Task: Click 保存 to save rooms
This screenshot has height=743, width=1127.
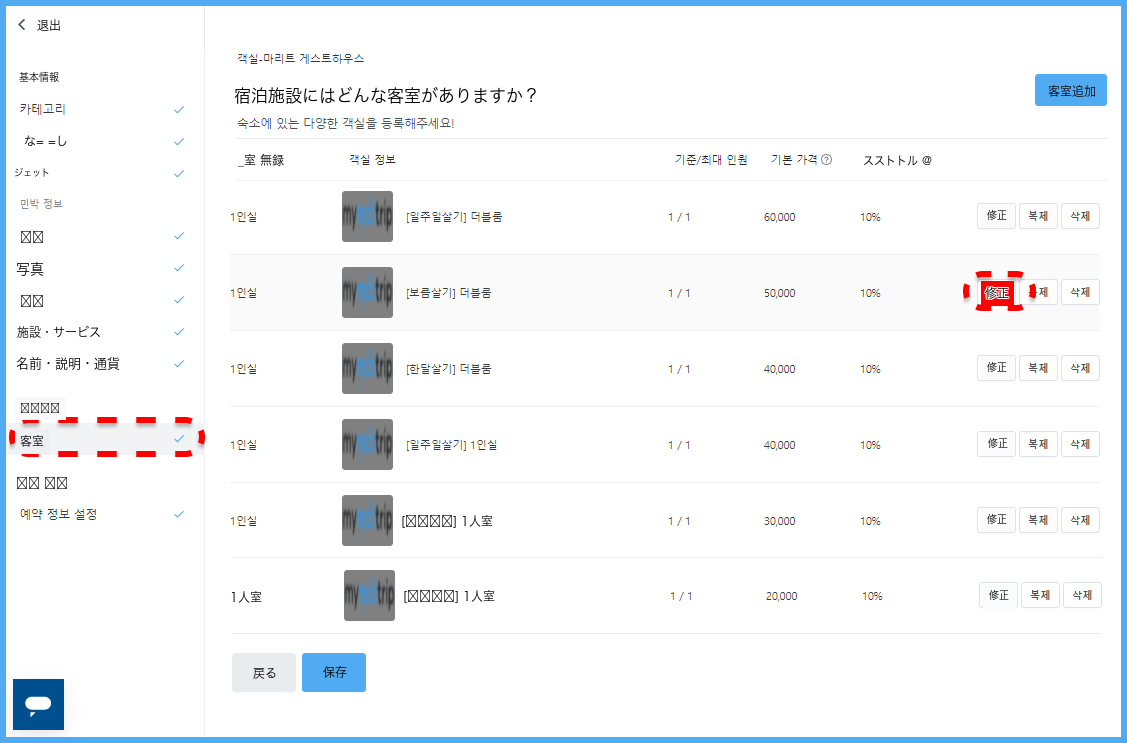Action: click(334, 673)
